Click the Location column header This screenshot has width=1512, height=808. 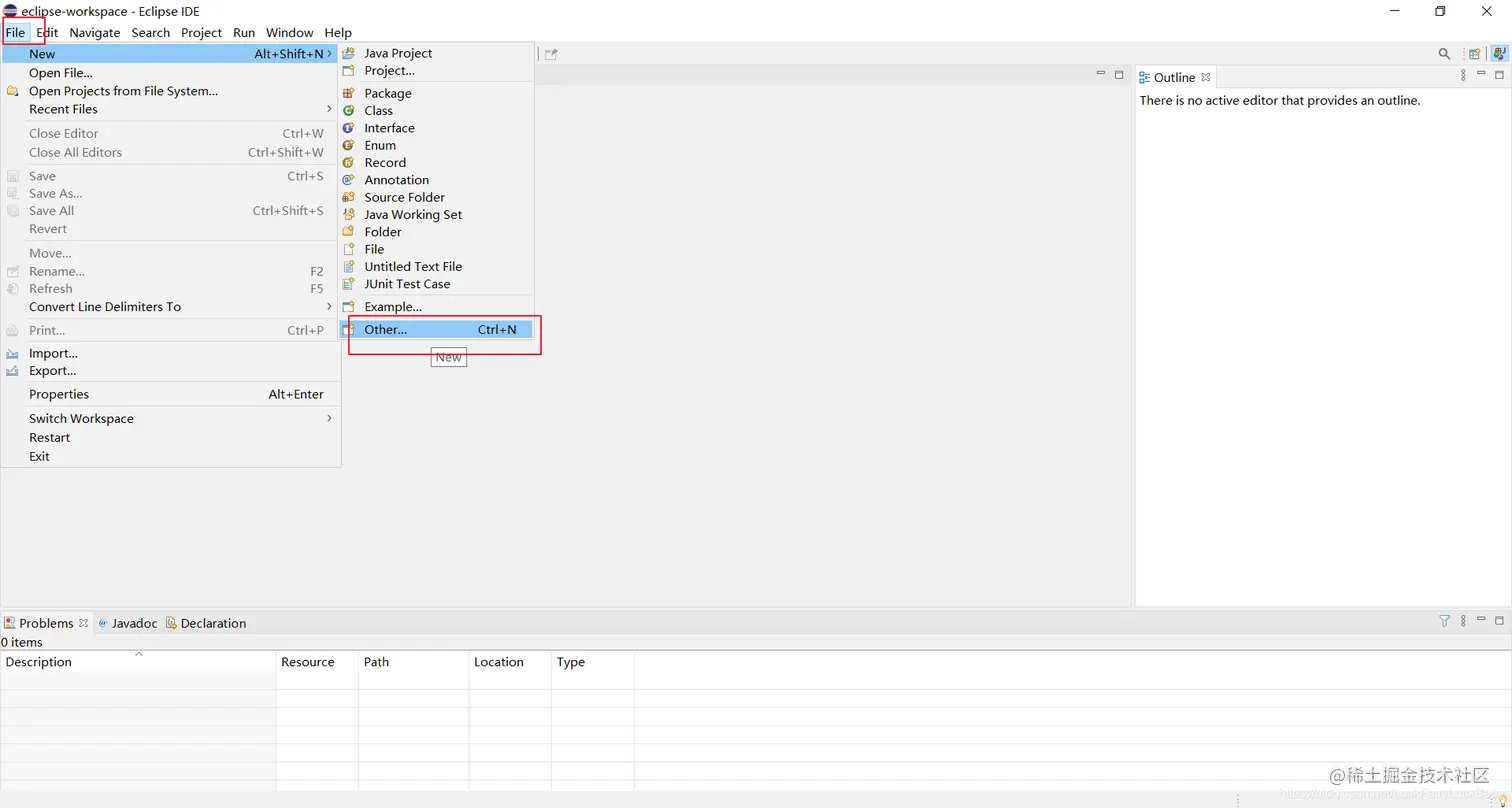coord(510,662)
